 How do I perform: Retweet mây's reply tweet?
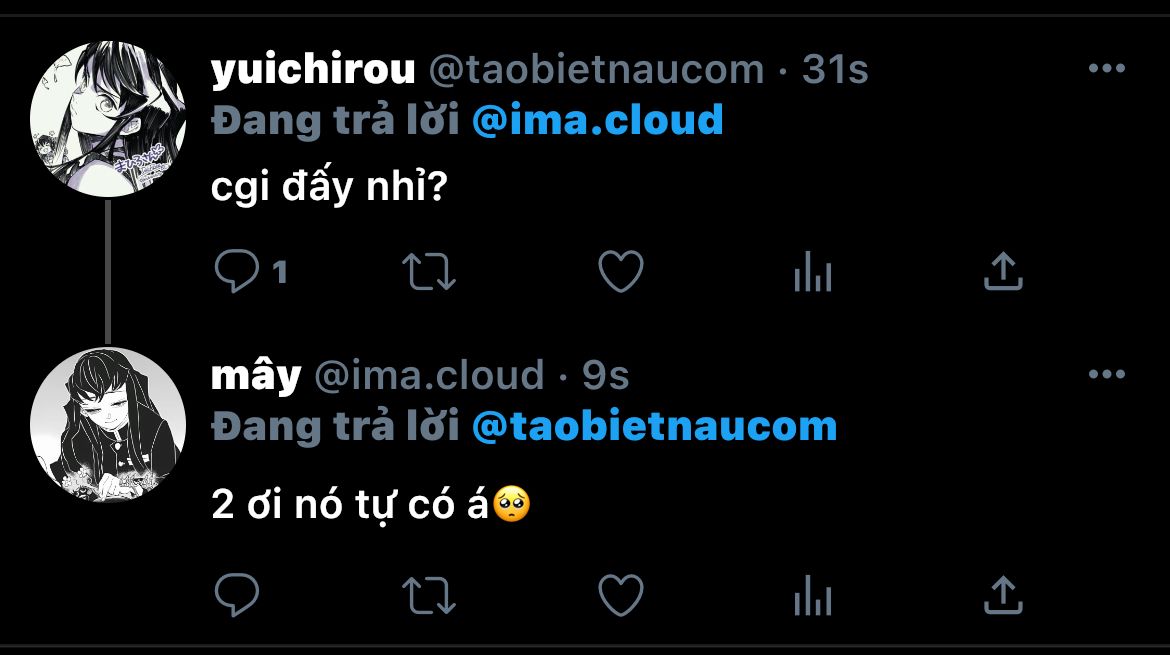click(428, 596)
